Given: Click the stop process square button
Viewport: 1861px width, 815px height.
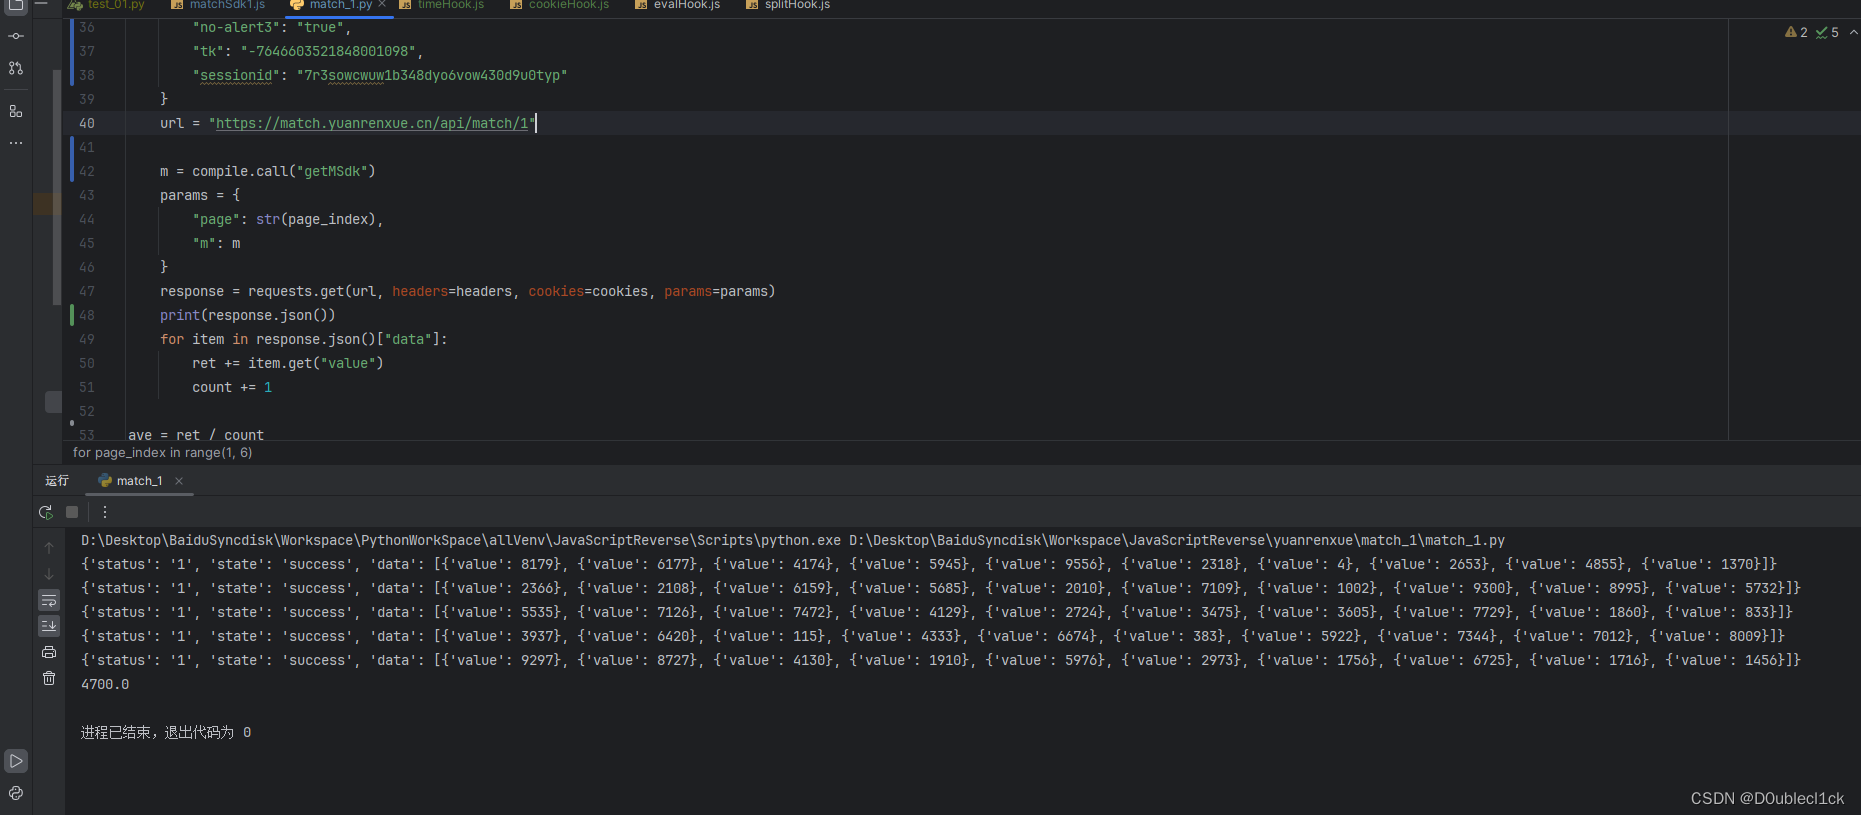Looking at the screenshot, I should (x=72, y=512).
